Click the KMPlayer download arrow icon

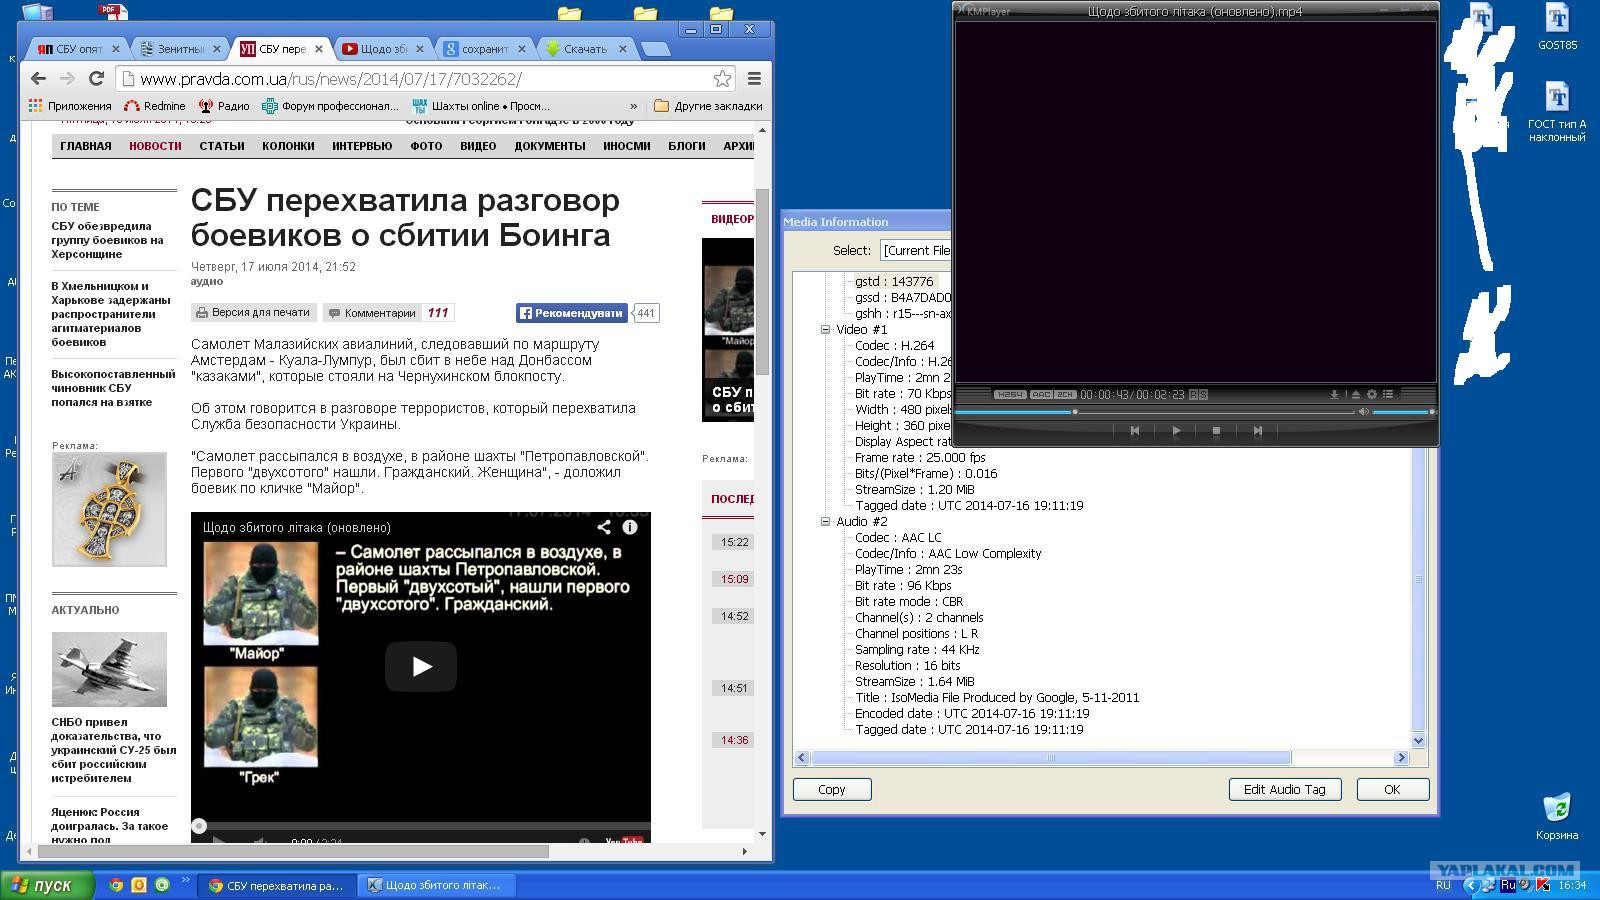point(1334,394)
